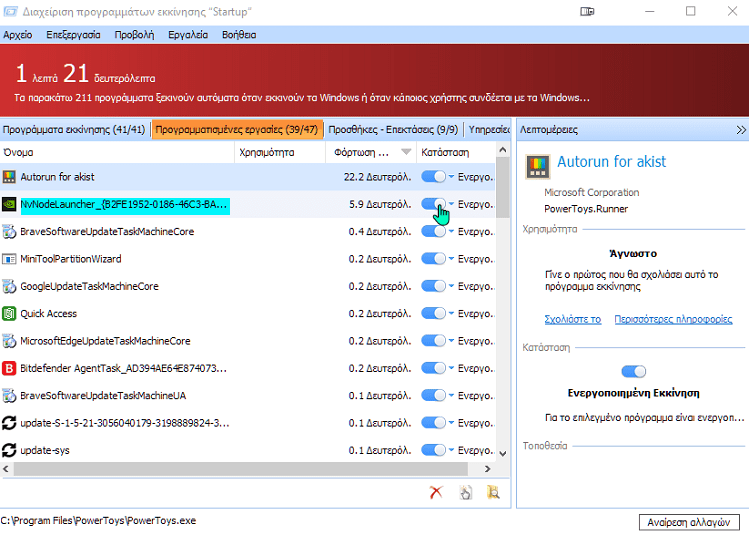Click the red Bitdefender AgentTask icon
This screenshot has height=535, width=749.
point(9,368)
